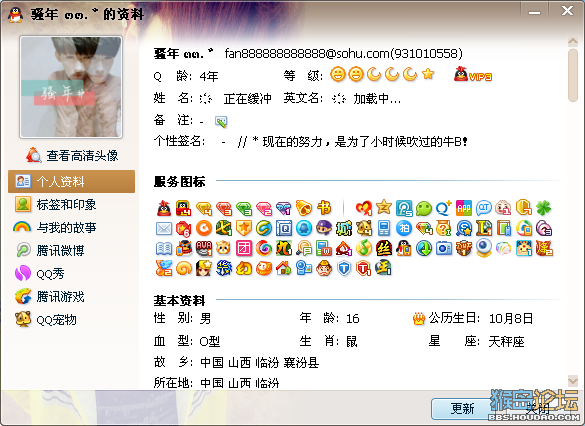Click the green chat bubble service icon
The height and width of the screenshot is (426, 585).
[x=424, y=208]
